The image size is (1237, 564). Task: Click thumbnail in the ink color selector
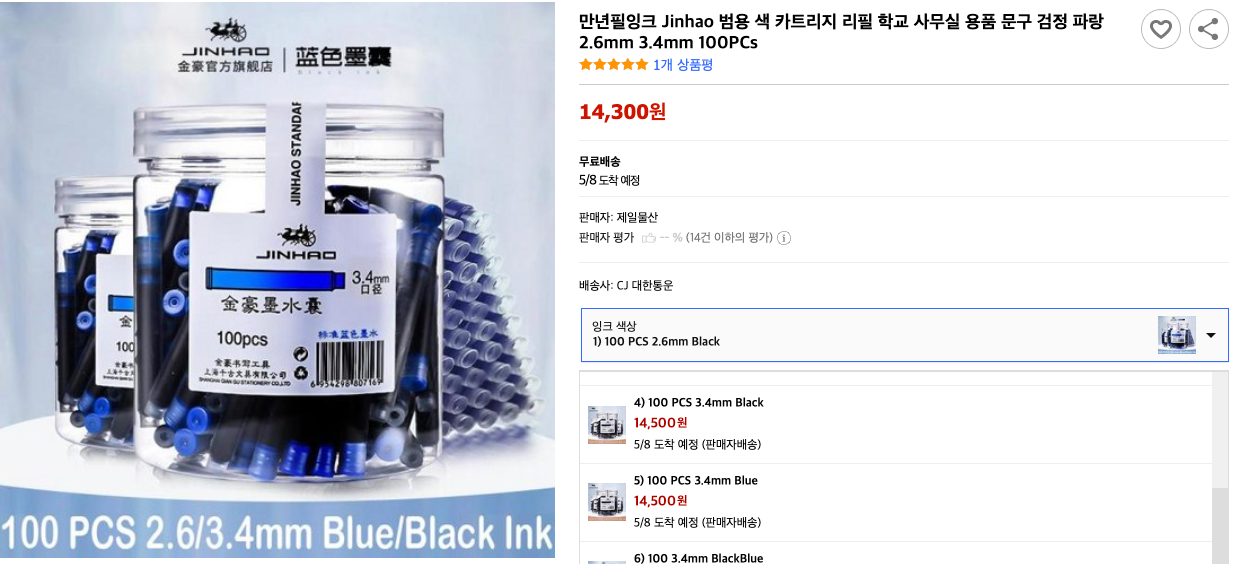[1177, 335]
